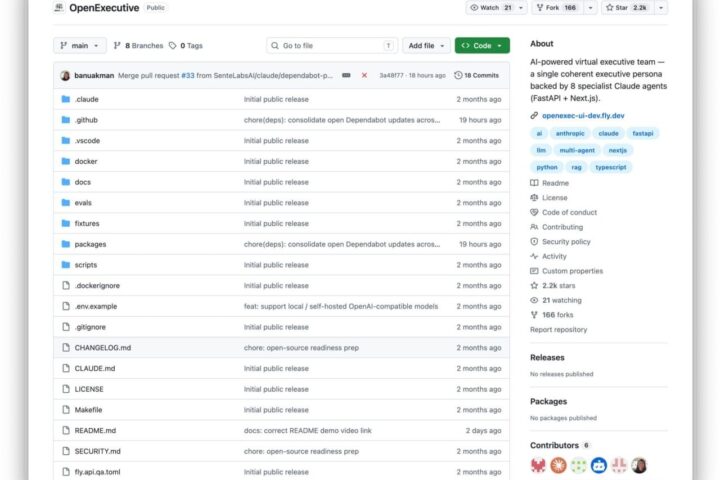The width and height of the screenshot is (720, 480).
Task: Visit openexec-ui-dev.fly.dev website link
Action: [583, 115]
